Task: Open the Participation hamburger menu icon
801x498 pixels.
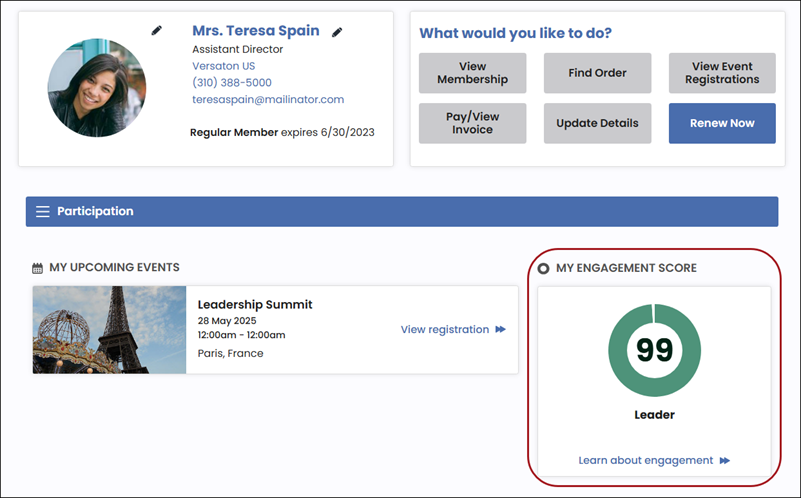Action: (43, 211)
